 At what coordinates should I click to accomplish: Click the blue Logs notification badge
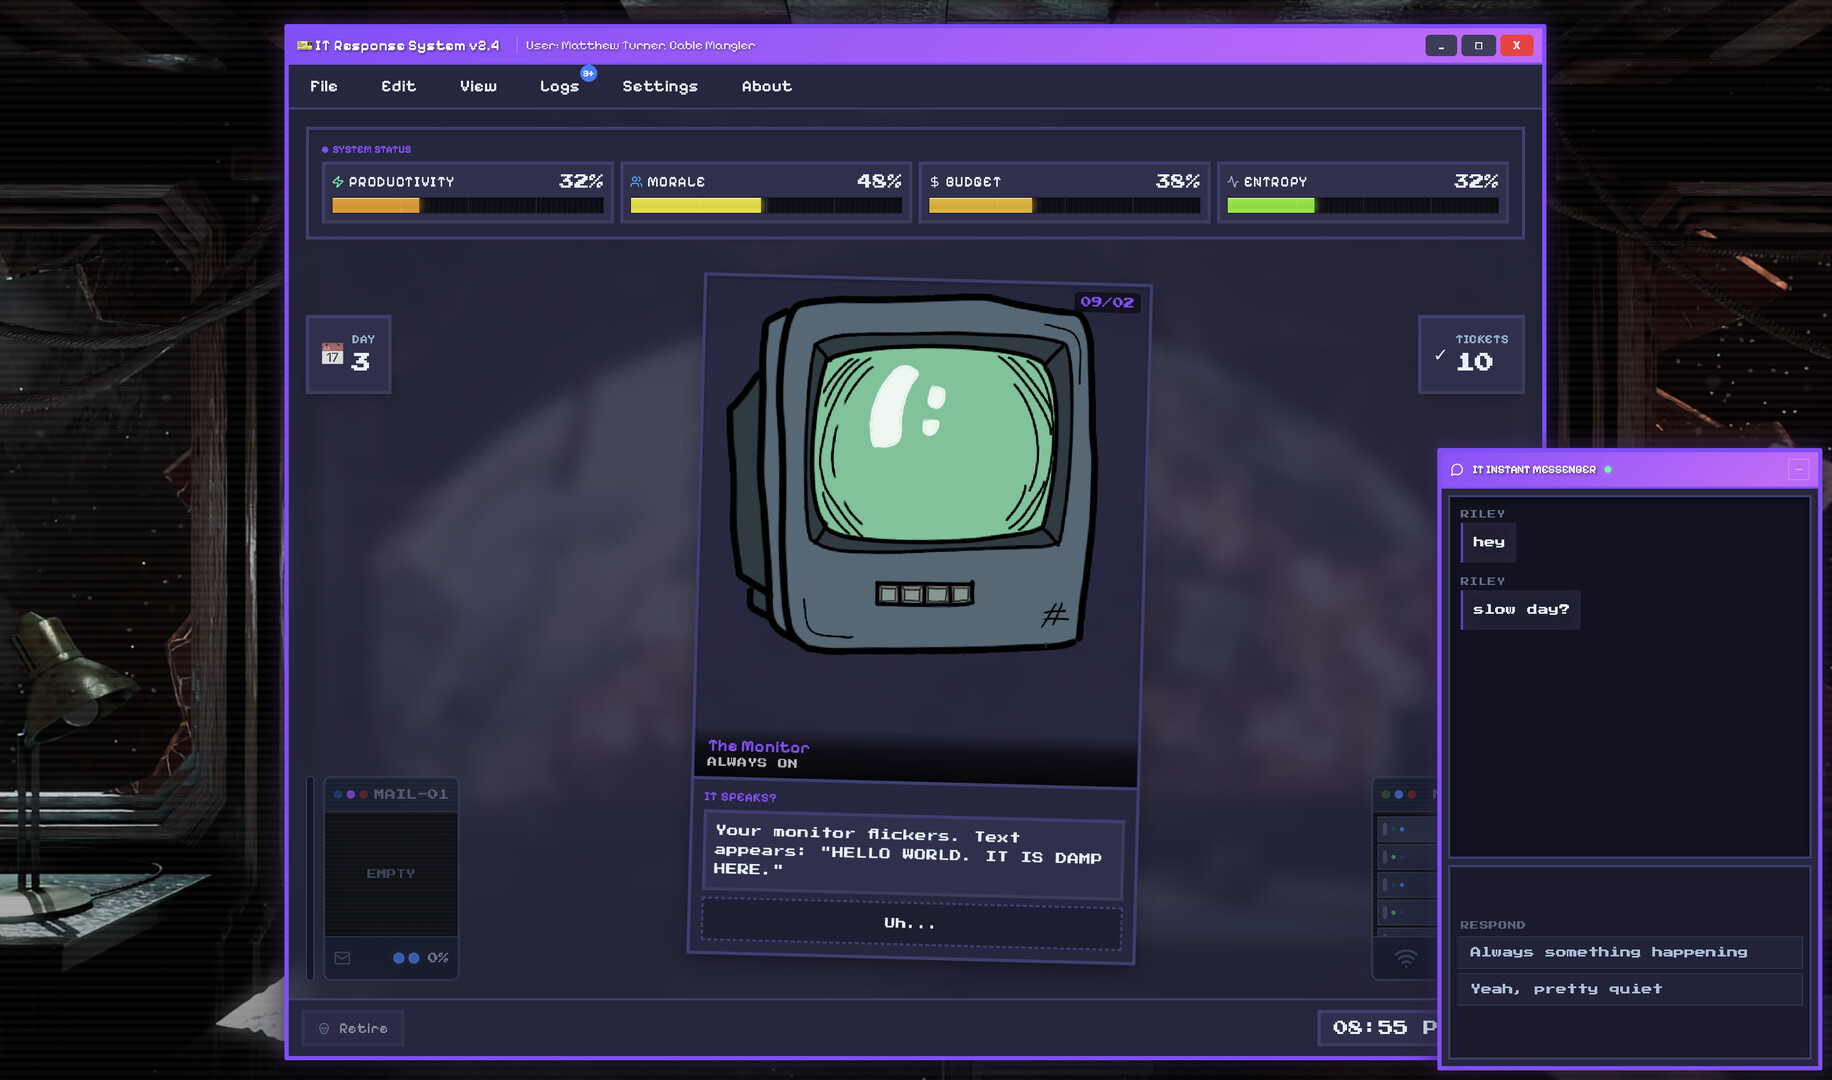coord(588,73)
